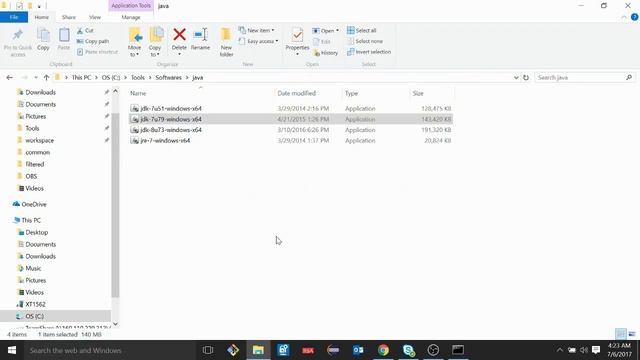
Task: Click Application Tools contextual tab
Action: tap(131, 6)
